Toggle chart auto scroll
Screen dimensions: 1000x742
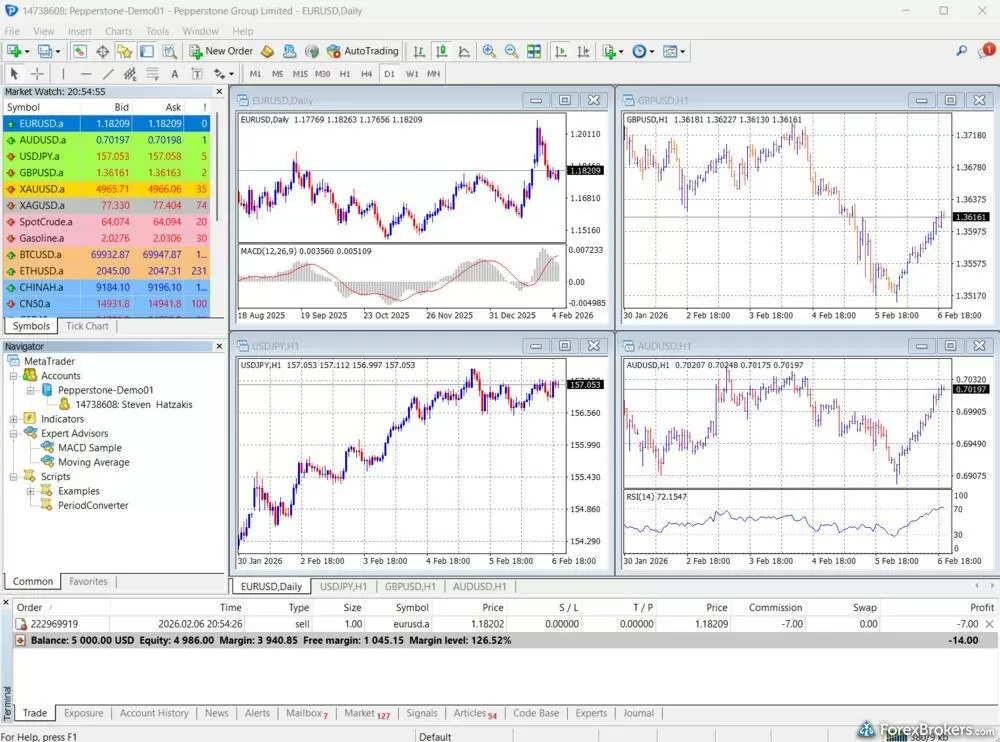click(561, 51)
